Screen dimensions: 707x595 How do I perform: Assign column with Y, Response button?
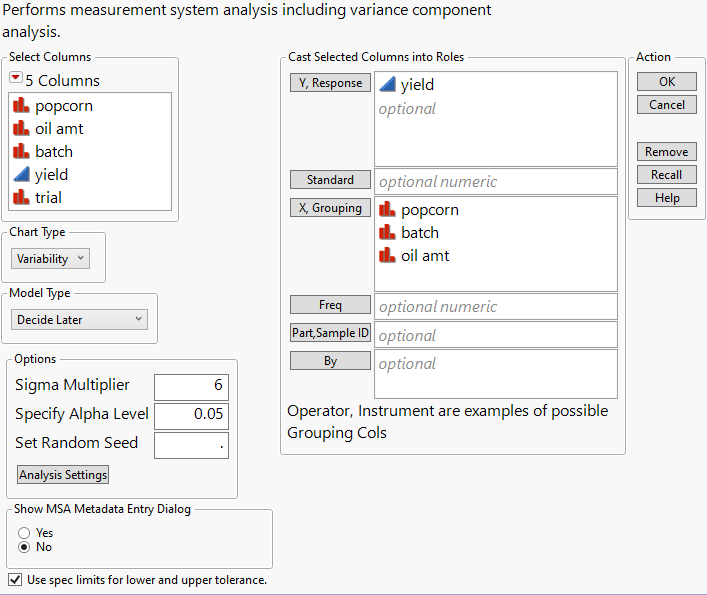pyautogui.click(x=330, y=83)
